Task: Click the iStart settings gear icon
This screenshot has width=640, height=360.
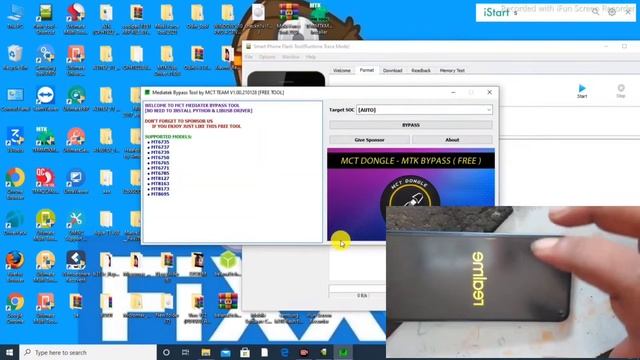Action: point(611,12)
